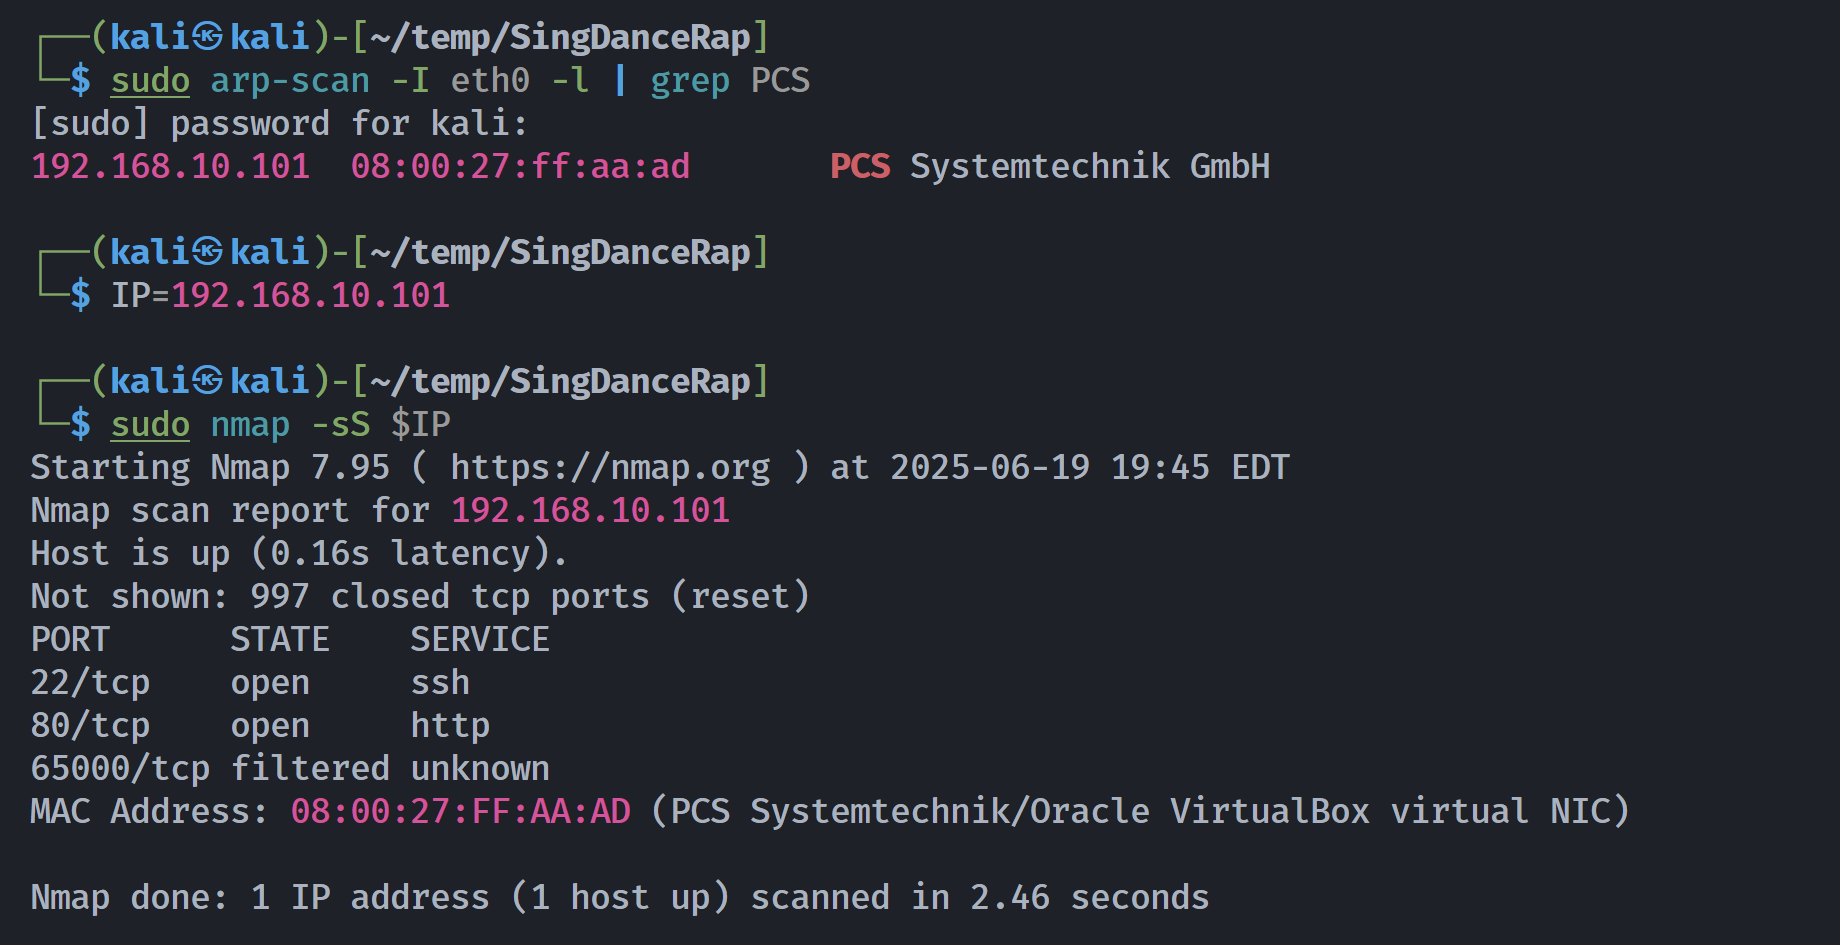Click the https://nmap.org link
This screenshot has height=945, width=1840.
click(610, 467)
